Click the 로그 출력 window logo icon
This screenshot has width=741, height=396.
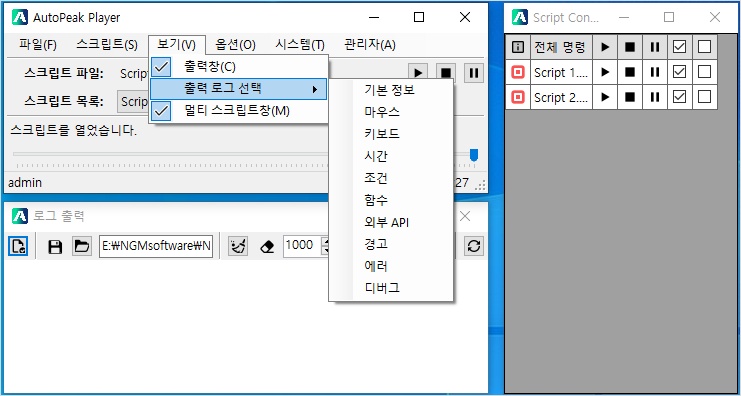tap(20, 216)
